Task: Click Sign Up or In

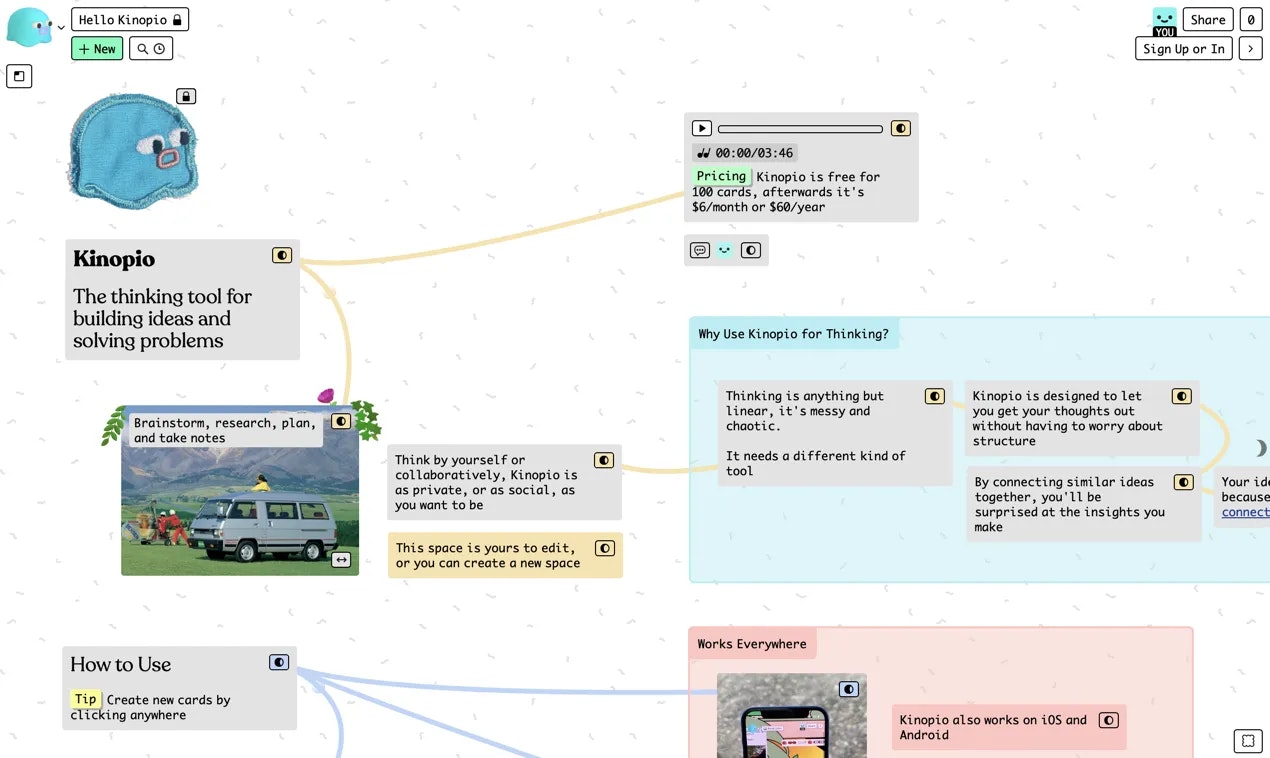Action: point(1184,48)
